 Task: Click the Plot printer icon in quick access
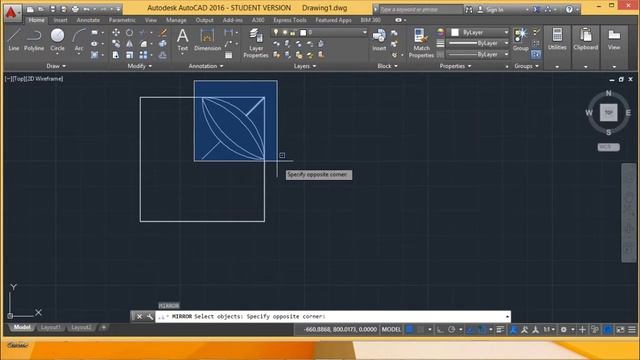coord(75,9)
